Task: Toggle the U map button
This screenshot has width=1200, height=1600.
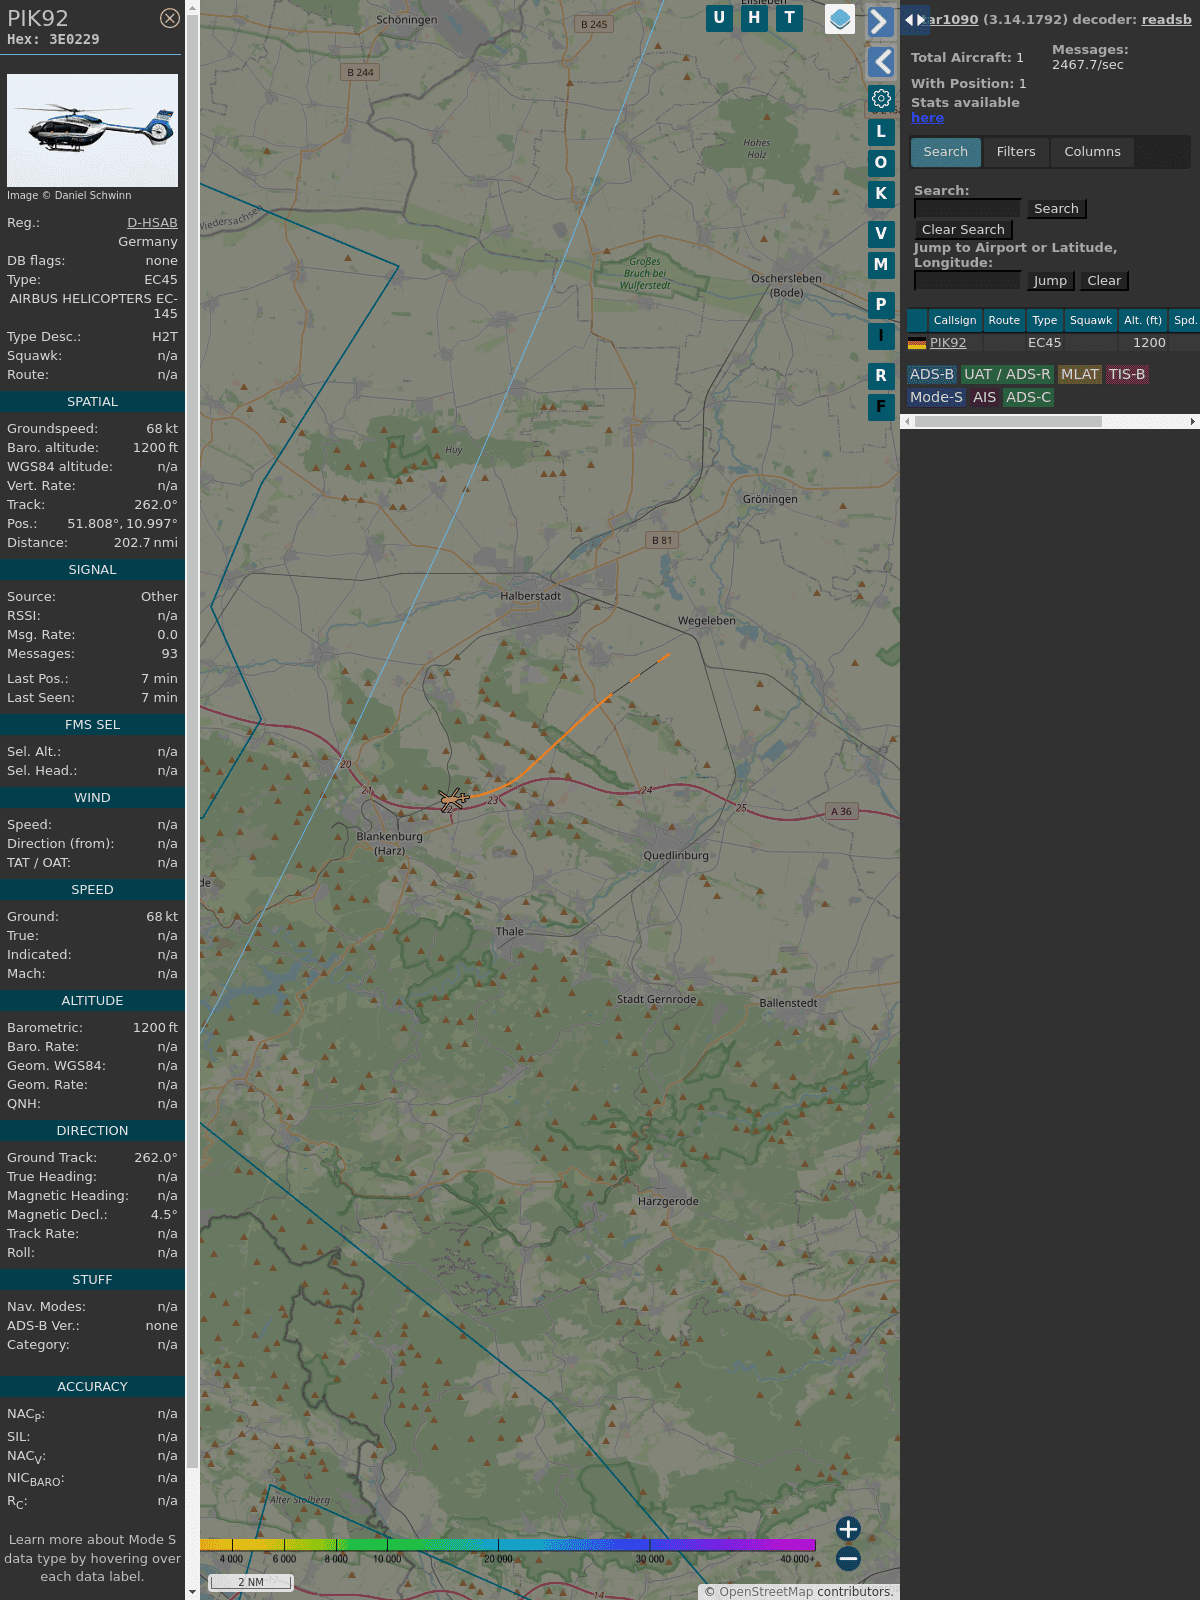Action: (719, 18)
